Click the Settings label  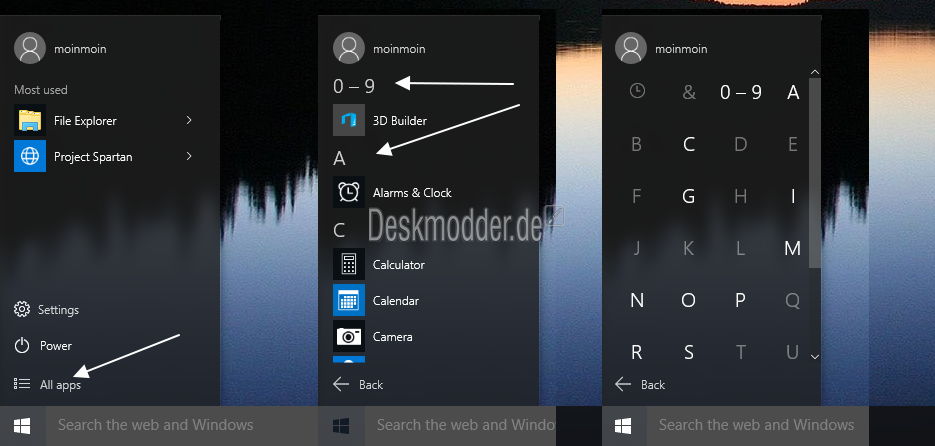[58, 310]
